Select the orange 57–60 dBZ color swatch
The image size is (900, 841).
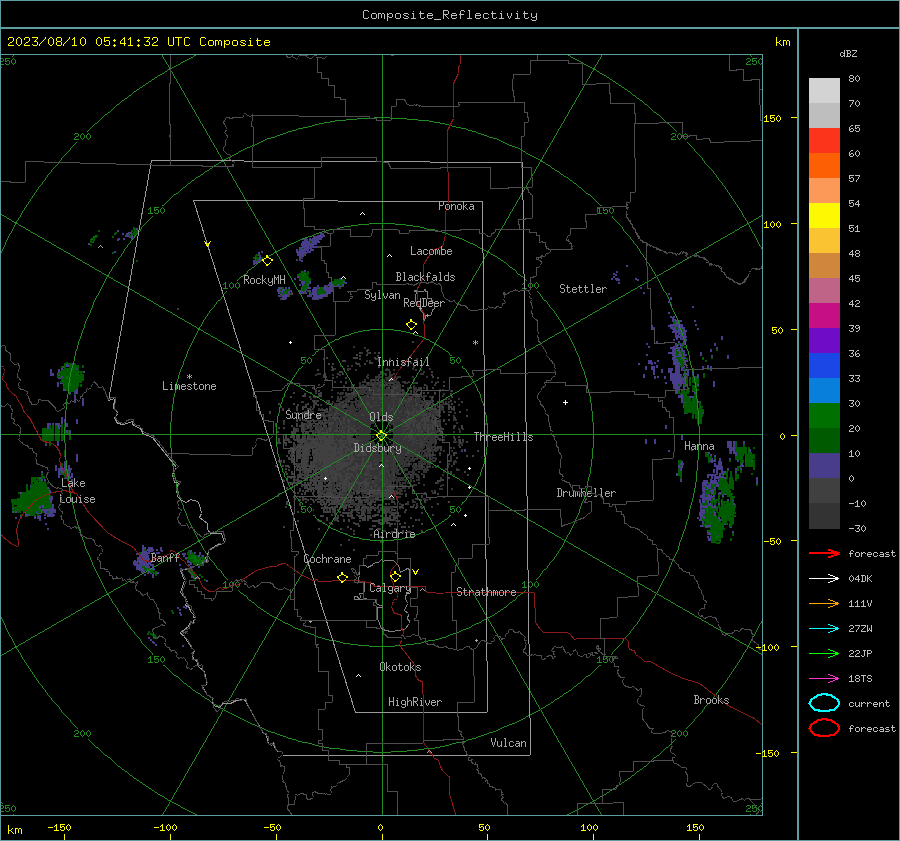pyautogui.click(x=824, y=166)
